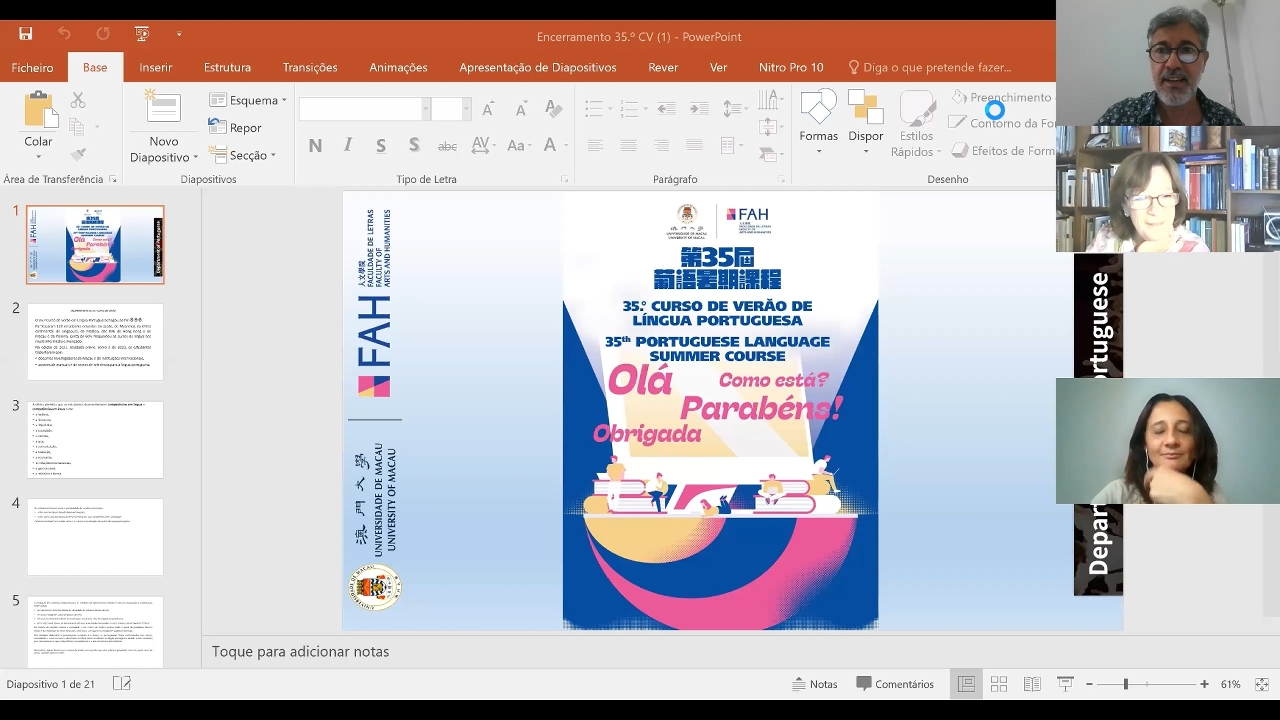Screen dimensions: 1280x720
Task: Switch to the Transições tab
Action: (310, 67)
